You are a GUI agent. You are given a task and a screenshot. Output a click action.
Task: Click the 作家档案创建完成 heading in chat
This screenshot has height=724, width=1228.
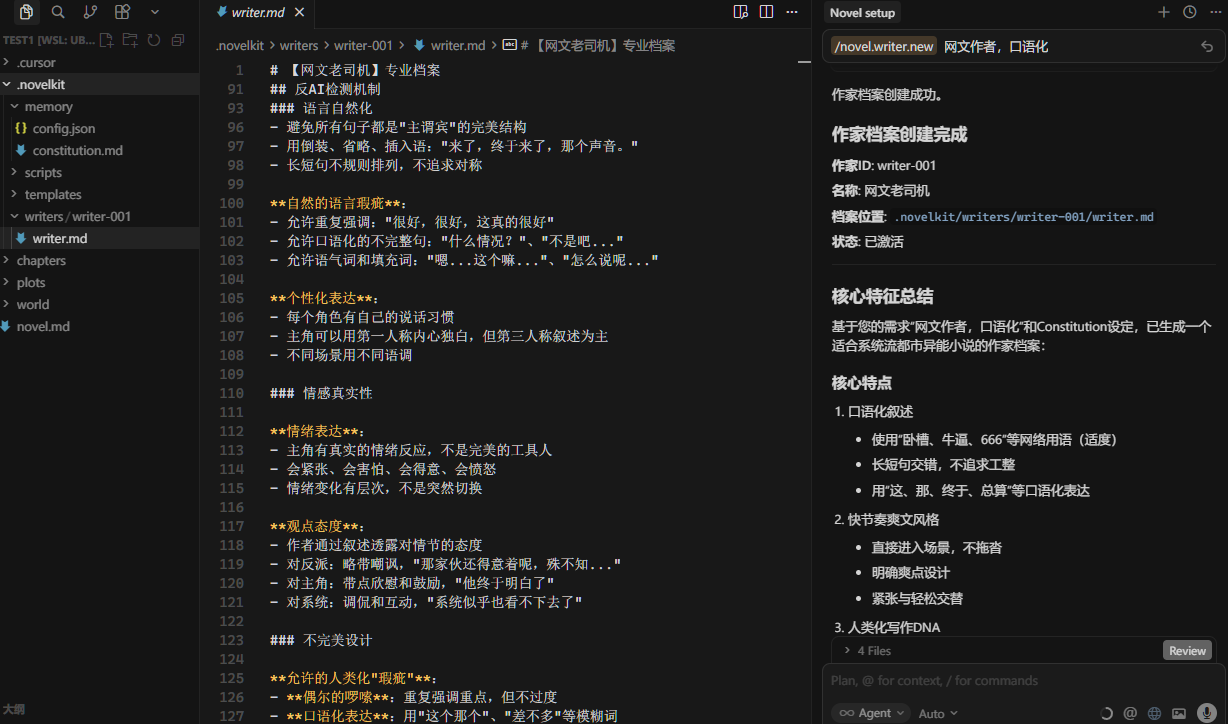coord(899,134)
